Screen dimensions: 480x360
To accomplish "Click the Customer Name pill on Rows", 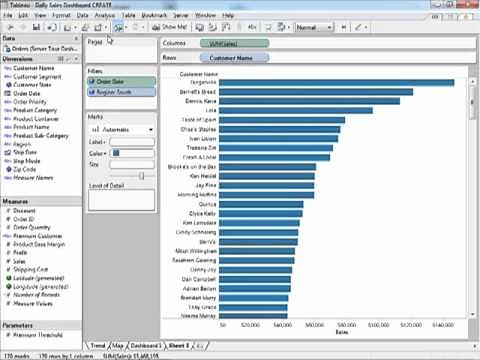I will 234,58.
